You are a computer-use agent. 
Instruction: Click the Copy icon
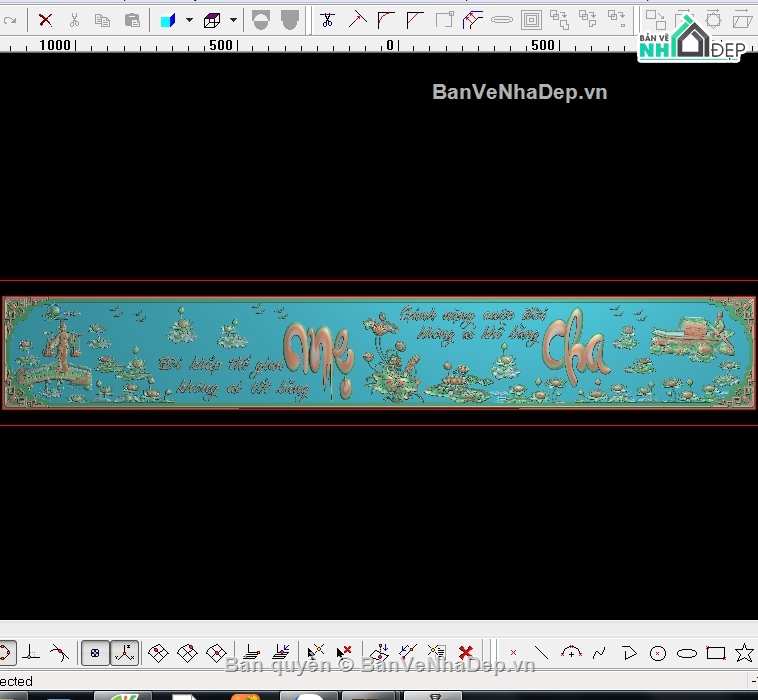coord(102,20)
